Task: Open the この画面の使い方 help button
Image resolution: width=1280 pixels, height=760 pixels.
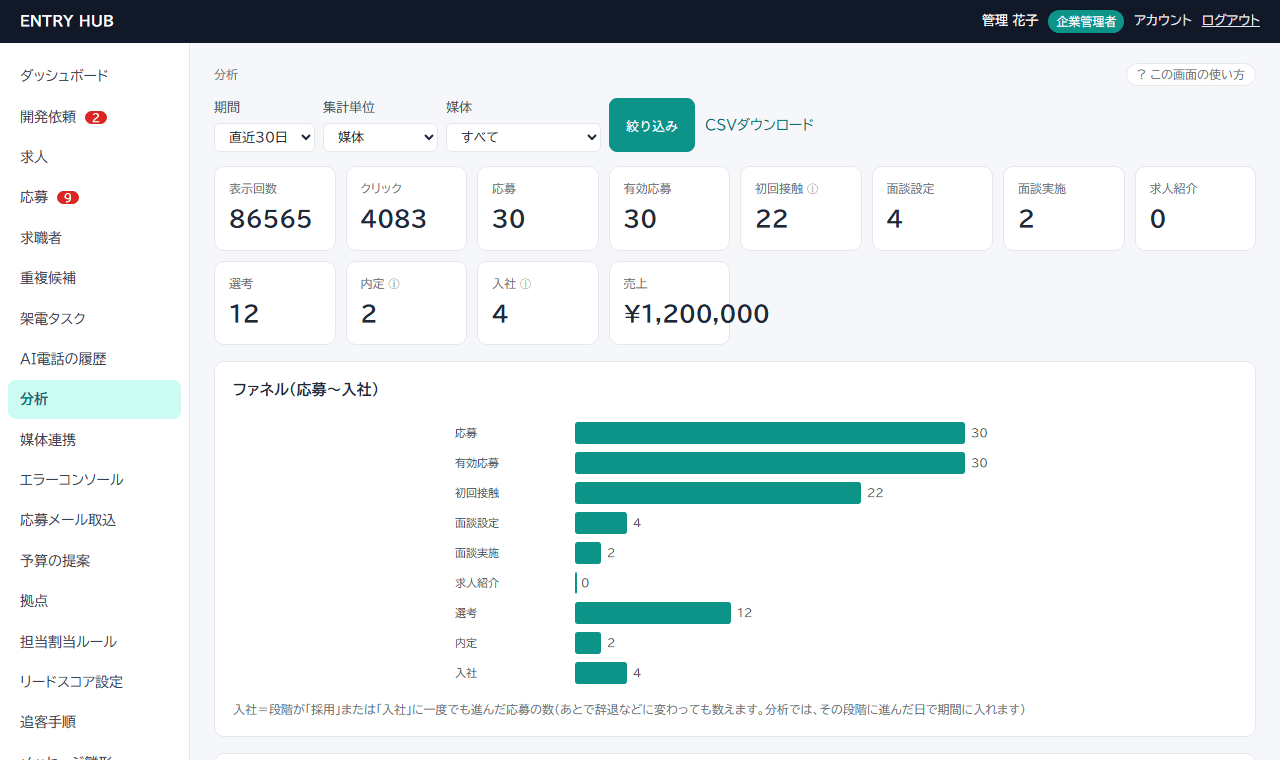Action: (x=1191, y=75)
